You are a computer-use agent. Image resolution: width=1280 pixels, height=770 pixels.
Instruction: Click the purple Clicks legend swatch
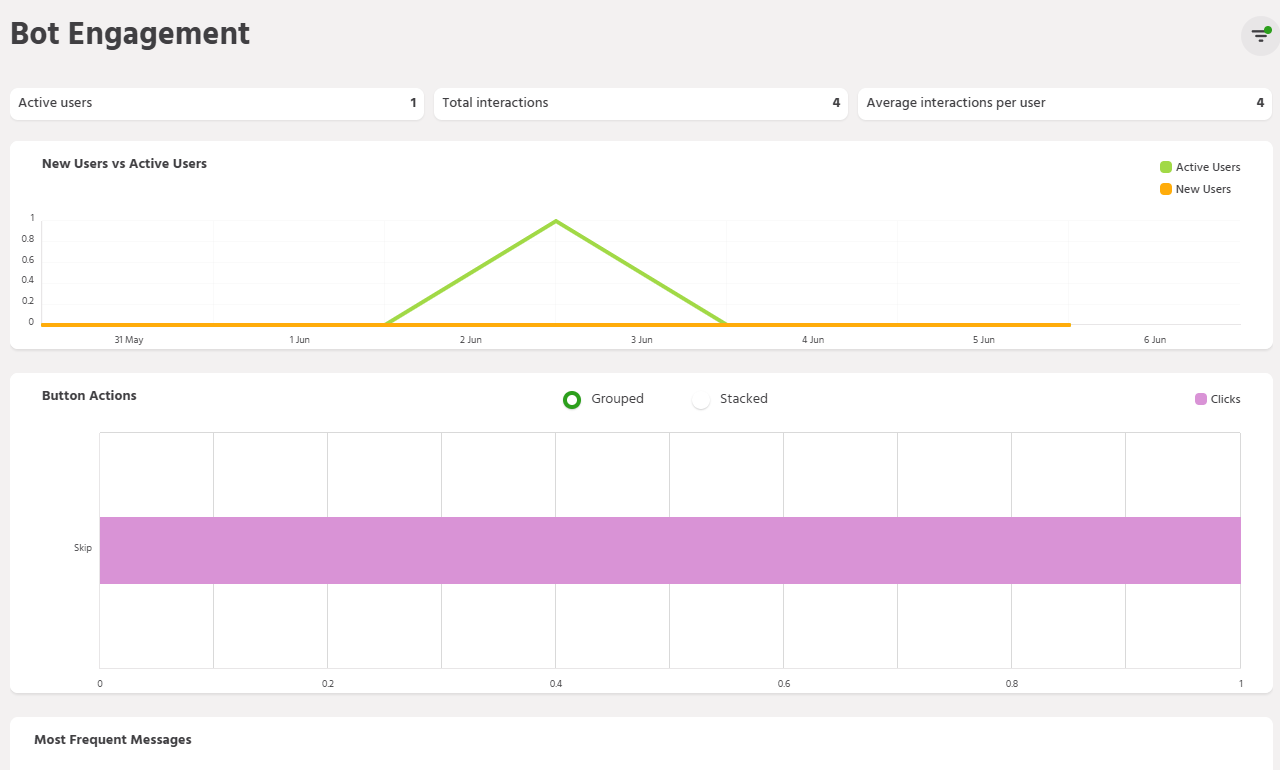(1201, 399)
